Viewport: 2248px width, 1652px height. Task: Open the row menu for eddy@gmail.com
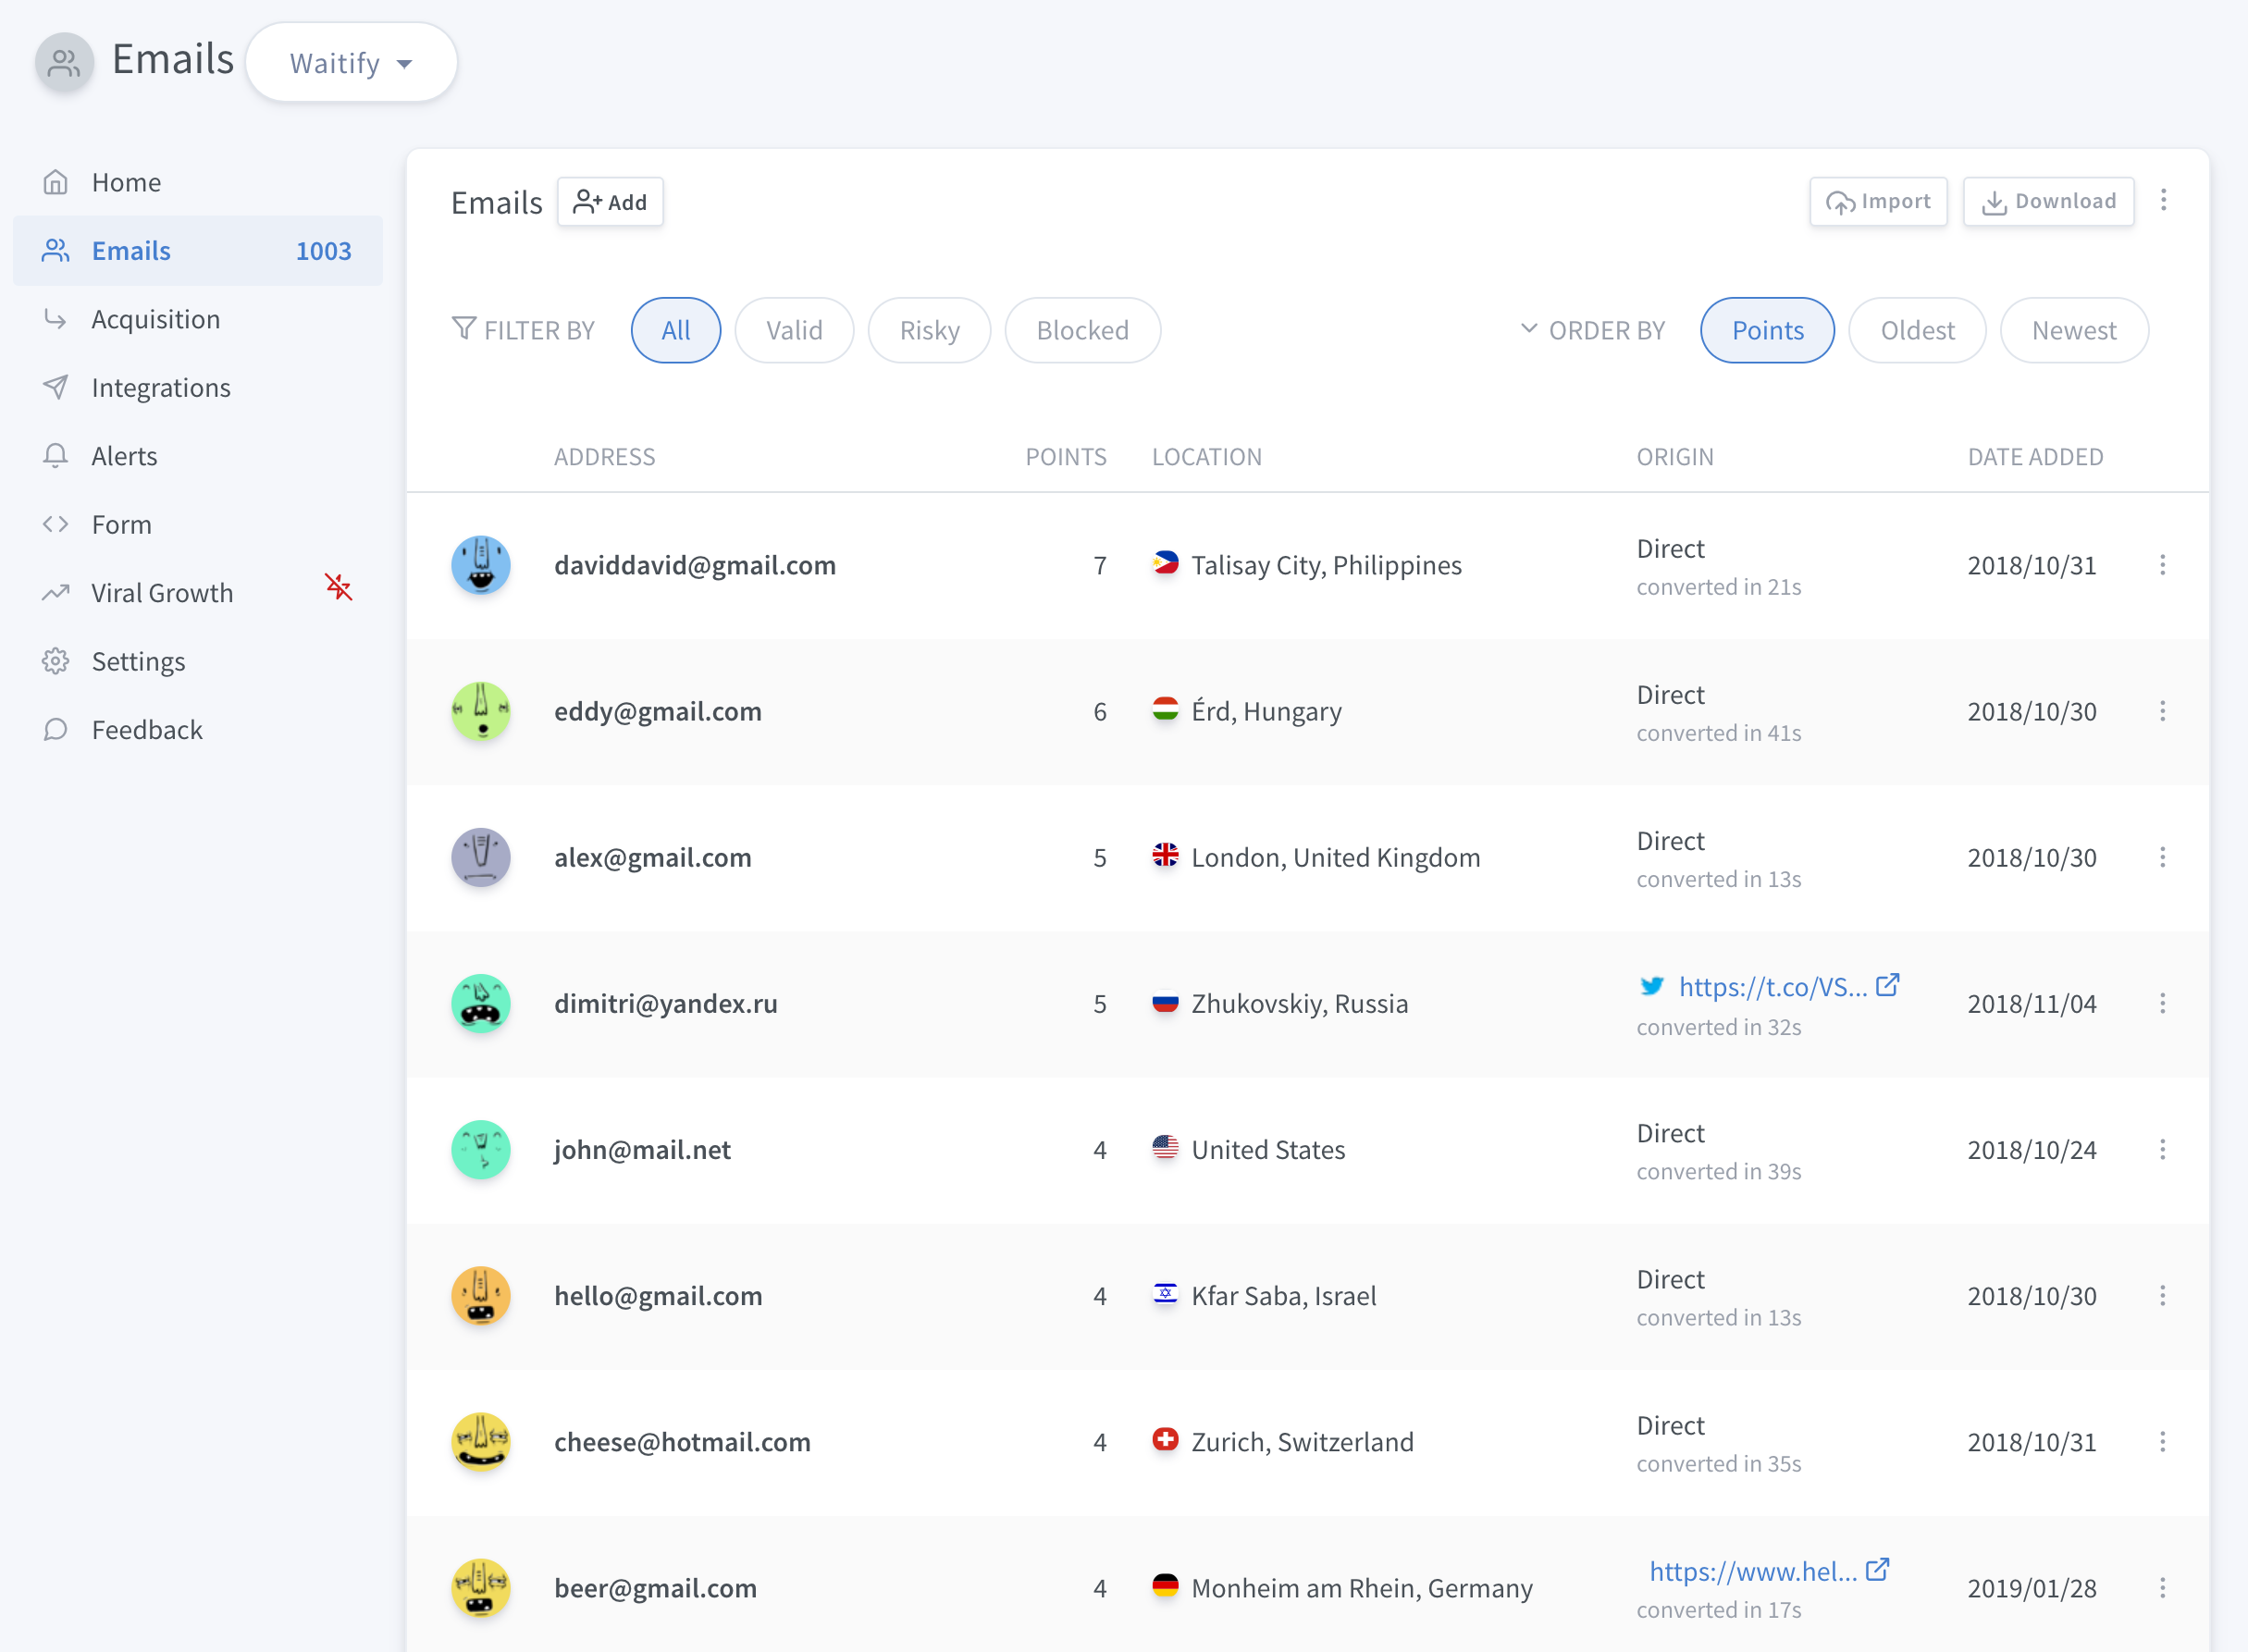coord(2164,711)
